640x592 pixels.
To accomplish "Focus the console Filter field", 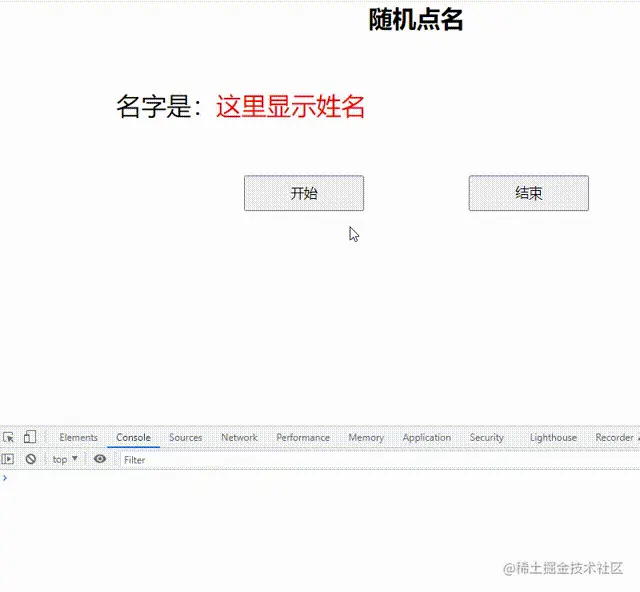I will [380, 460].
